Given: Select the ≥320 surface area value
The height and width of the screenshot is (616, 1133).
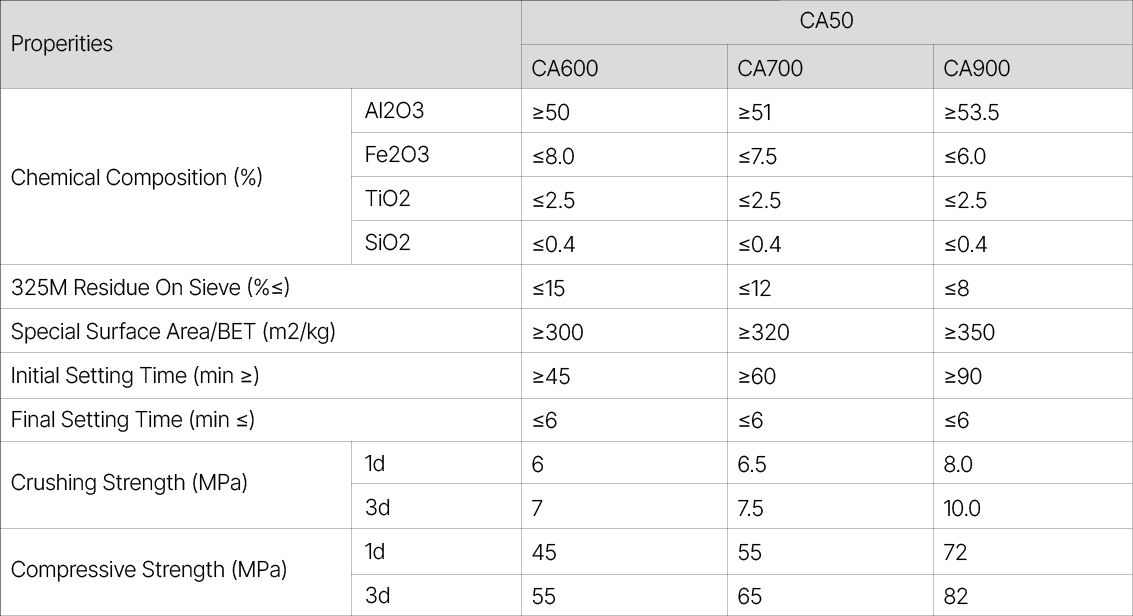Looking at the screenshot, I should (x=764, y=332).
